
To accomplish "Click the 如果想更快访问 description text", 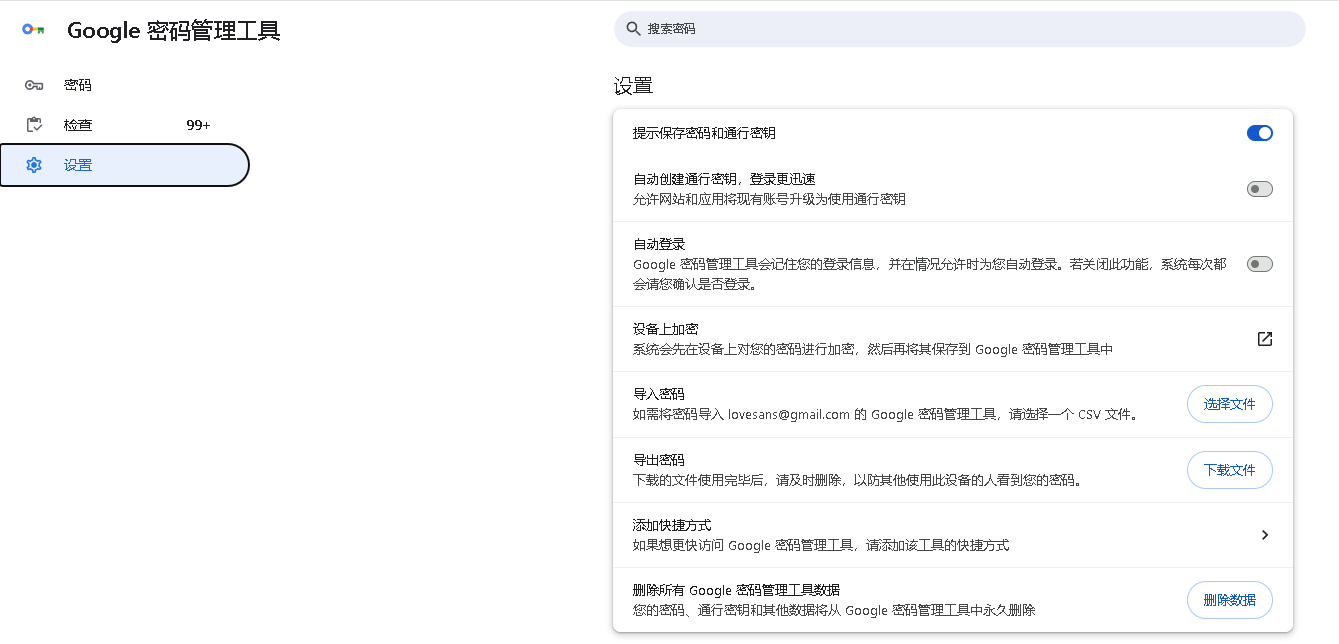I will (x=821, y=545).
